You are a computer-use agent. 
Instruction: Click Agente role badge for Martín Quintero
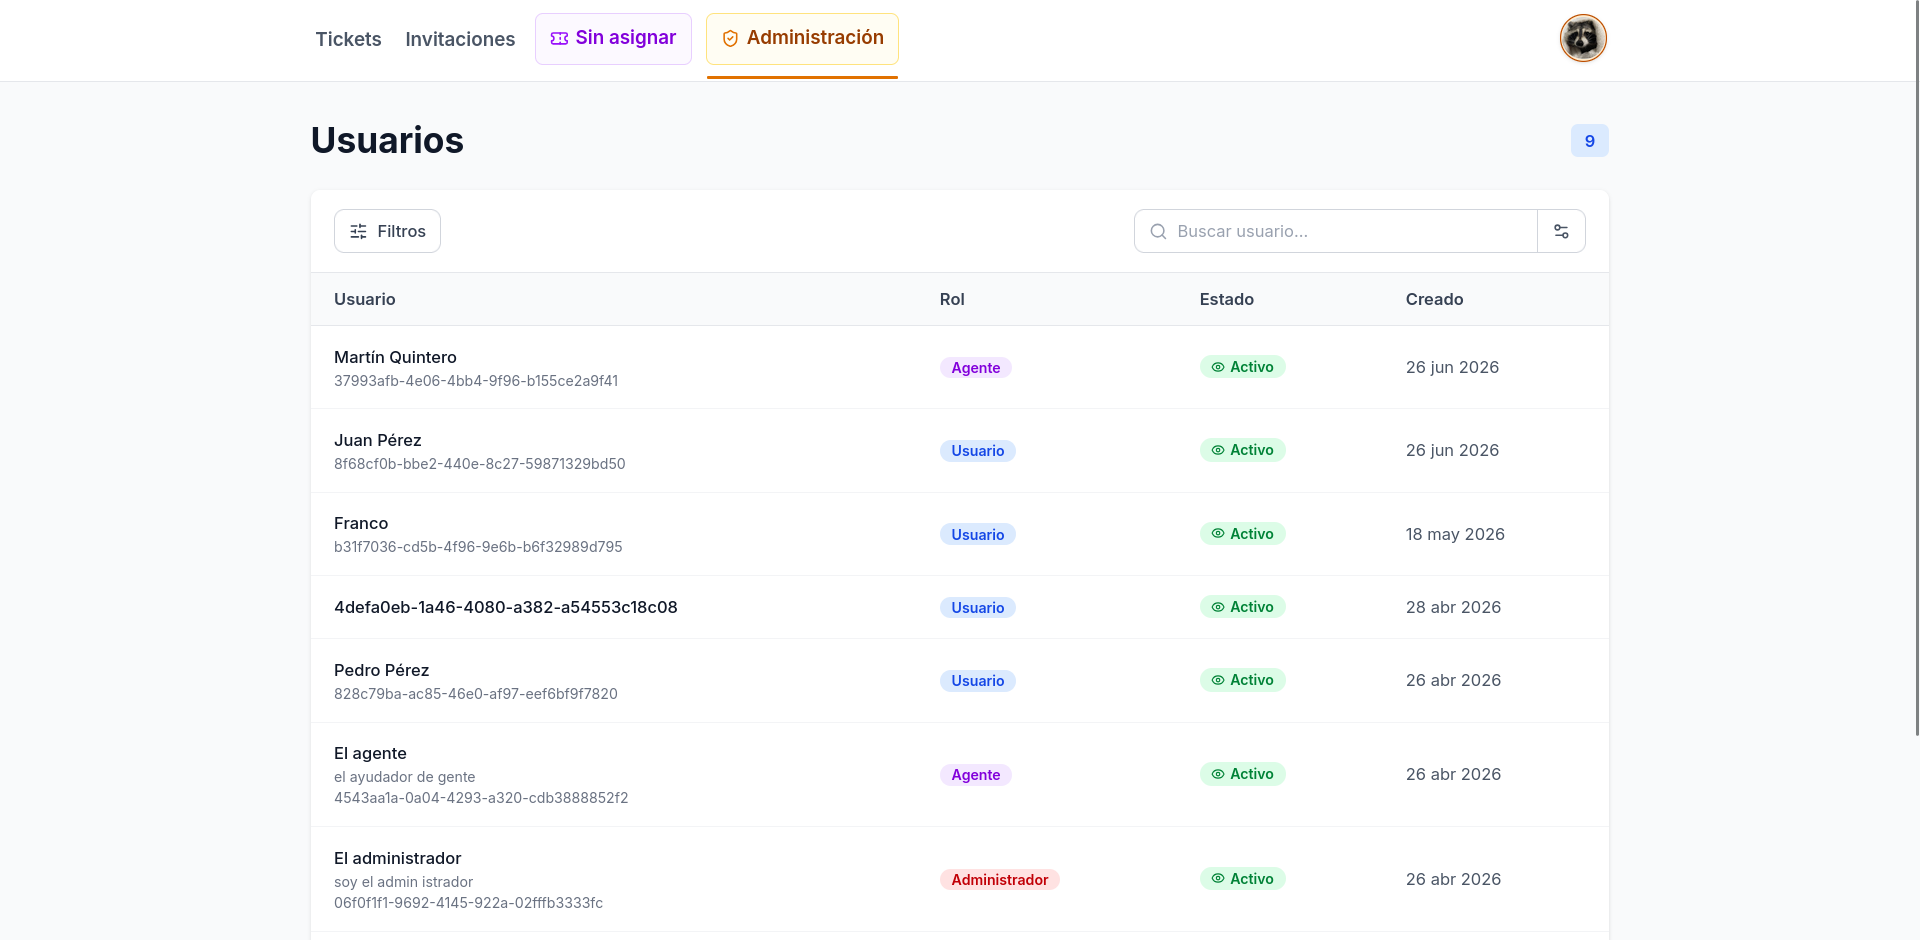coord(976,368)
